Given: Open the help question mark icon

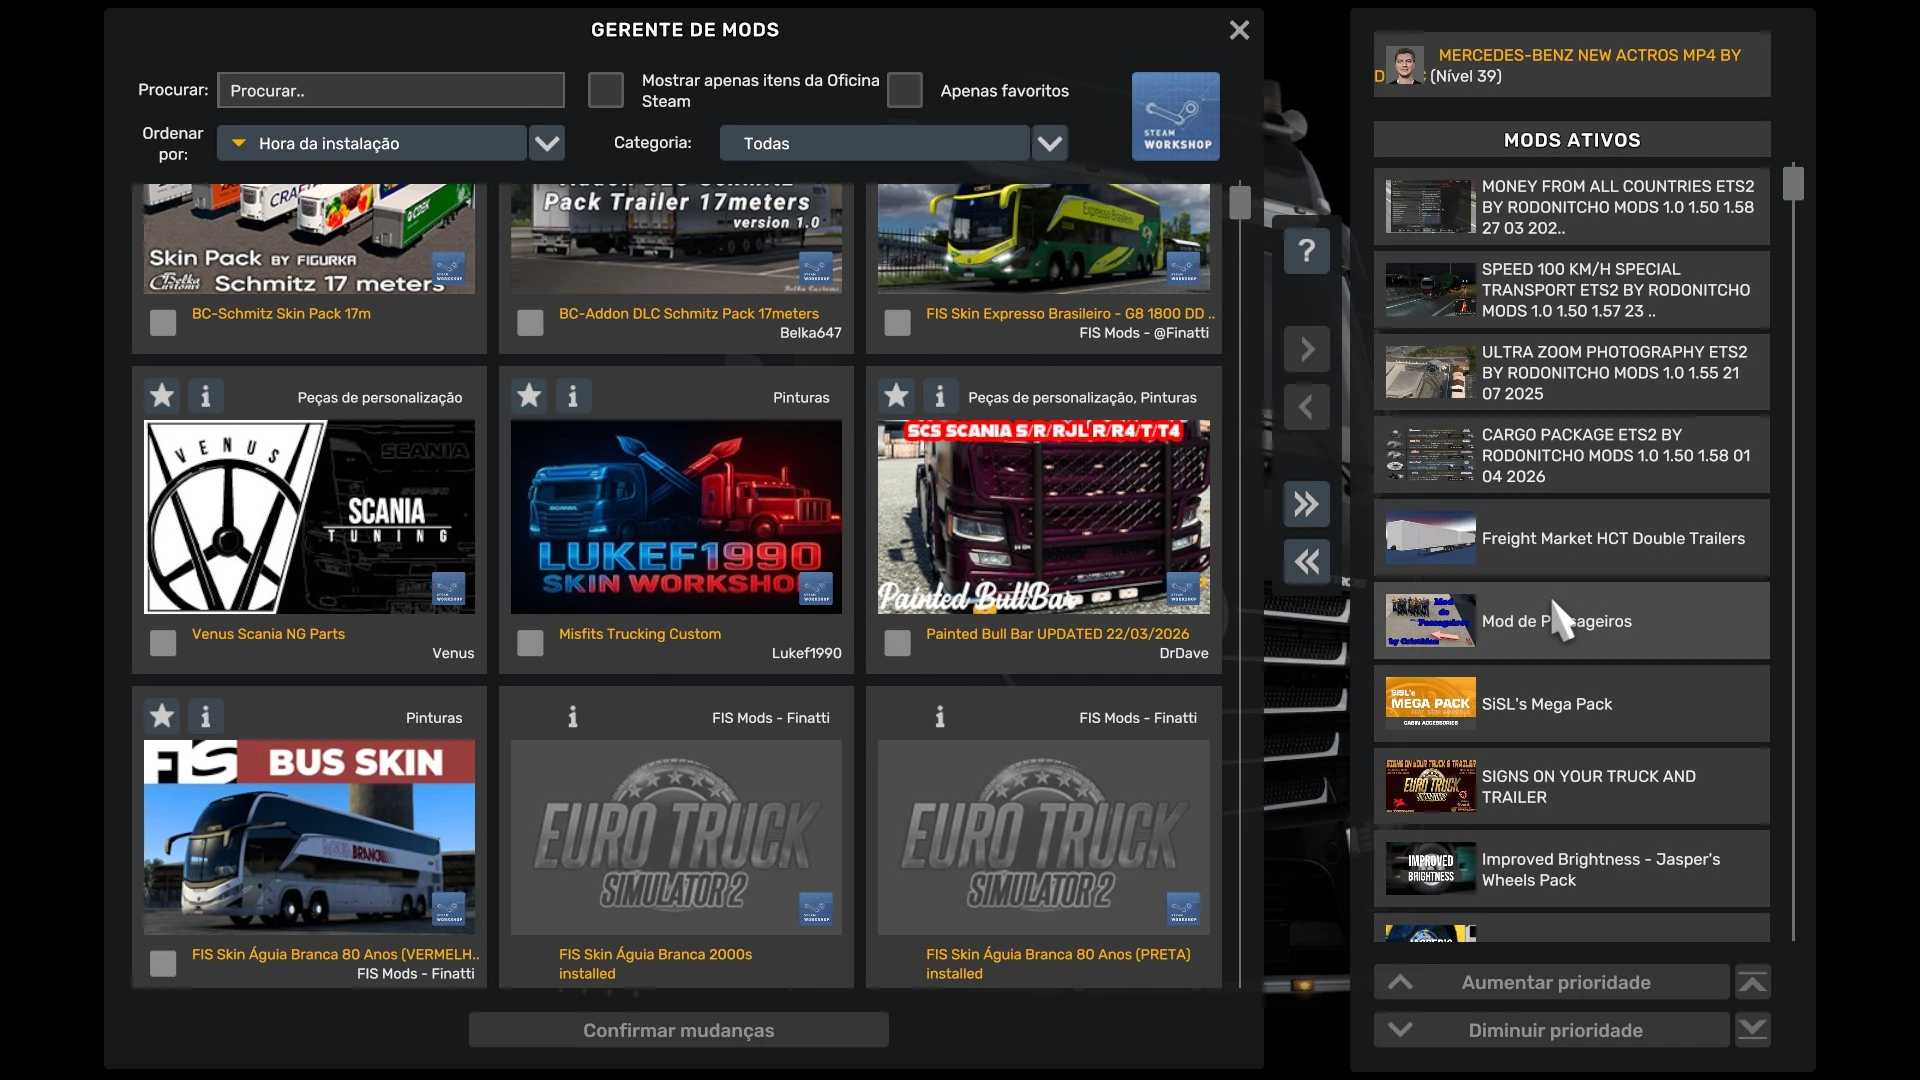Looking at the screenshot, I should [1307, 251].
